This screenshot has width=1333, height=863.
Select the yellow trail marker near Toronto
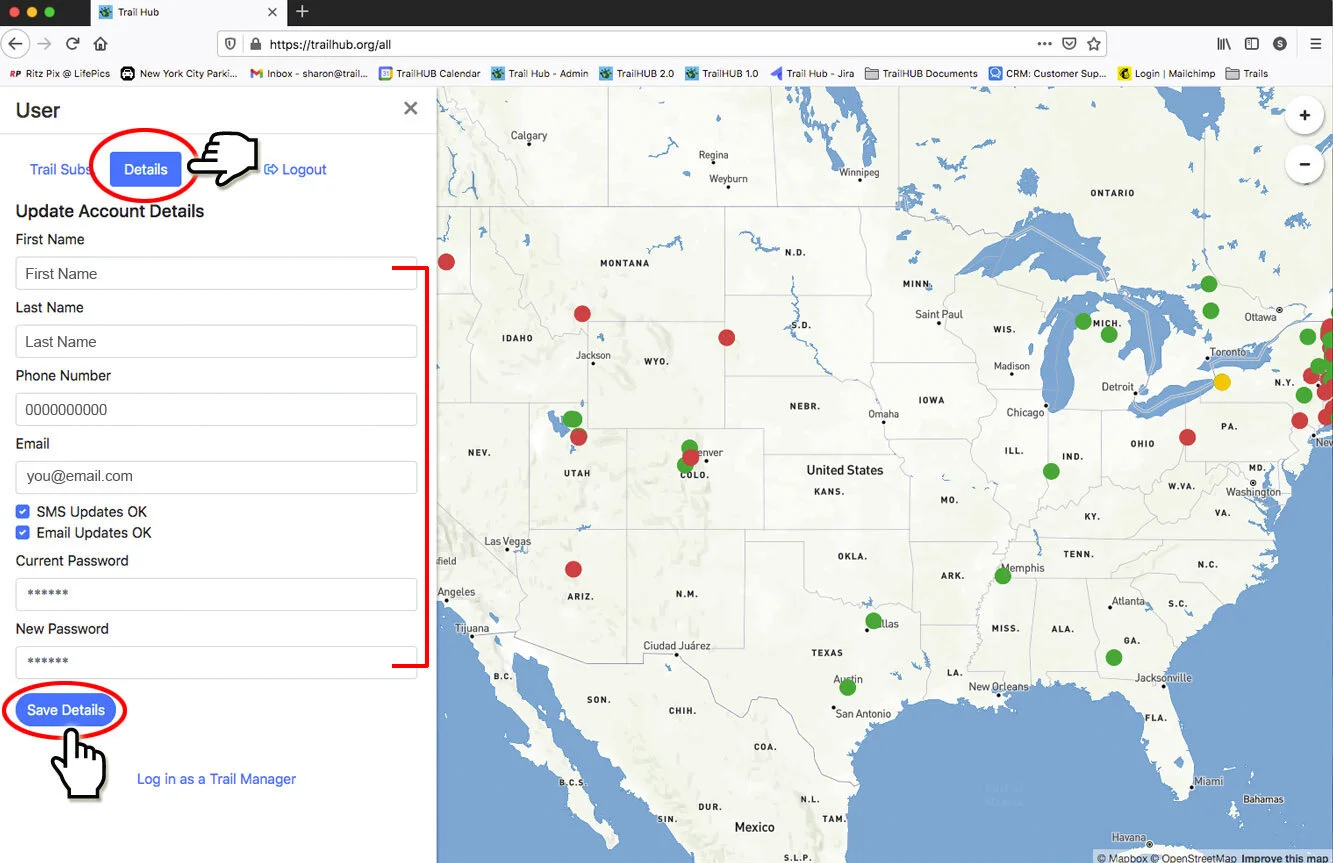1222,382
